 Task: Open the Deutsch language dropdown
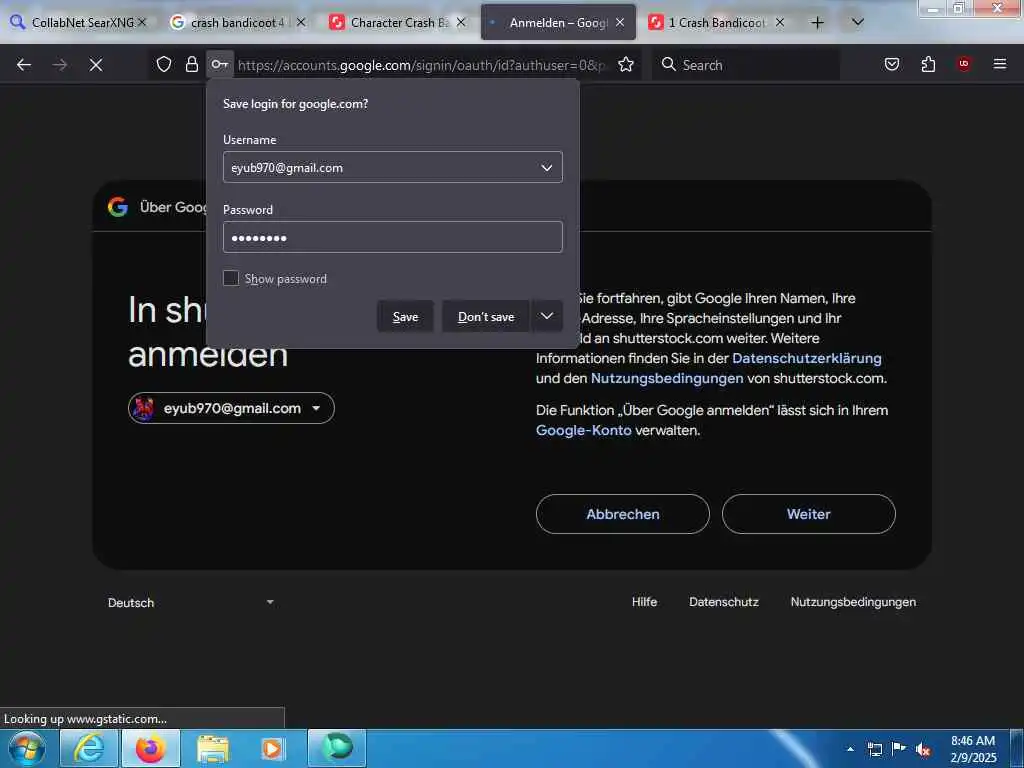[x=191, y=602]
